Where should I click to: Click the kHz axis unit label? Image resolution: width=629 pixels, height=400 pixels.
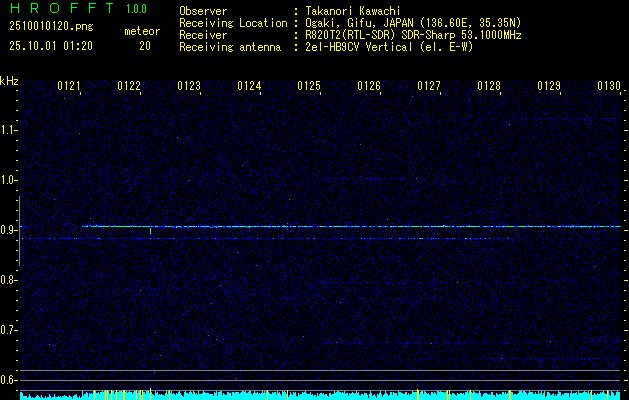tap(9, 81)
